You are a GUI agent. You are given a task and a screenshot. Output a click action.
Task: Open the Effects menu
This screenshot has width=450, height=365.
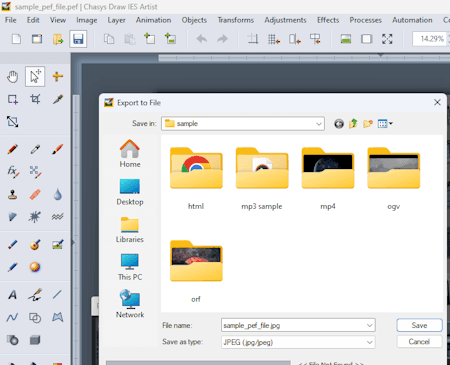[328, 20]
